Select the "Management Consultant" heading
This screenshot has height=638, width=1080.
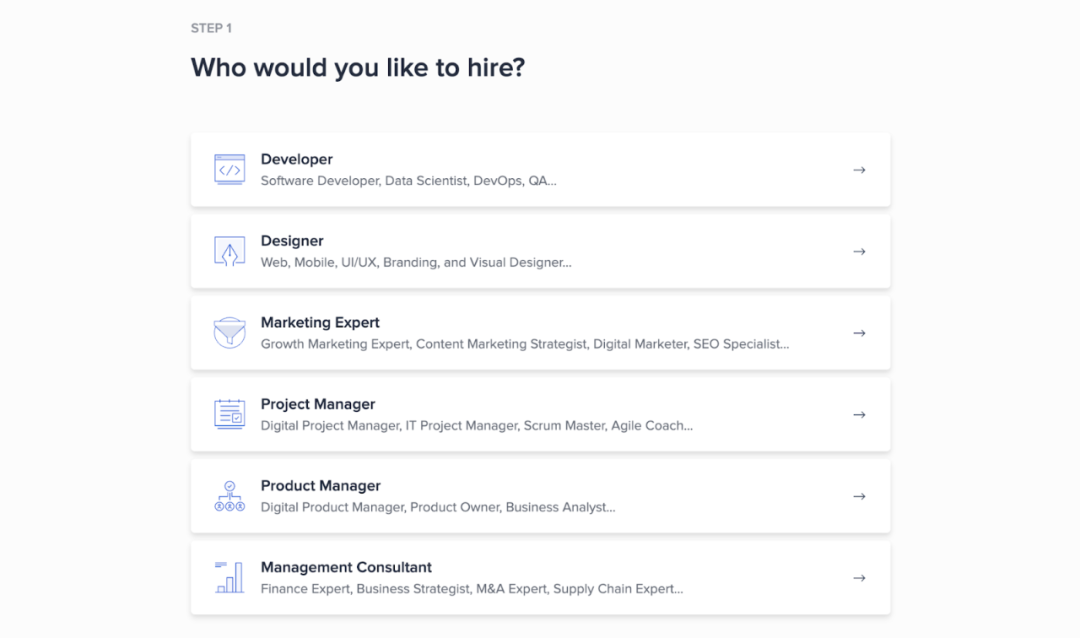coord(346,567)
